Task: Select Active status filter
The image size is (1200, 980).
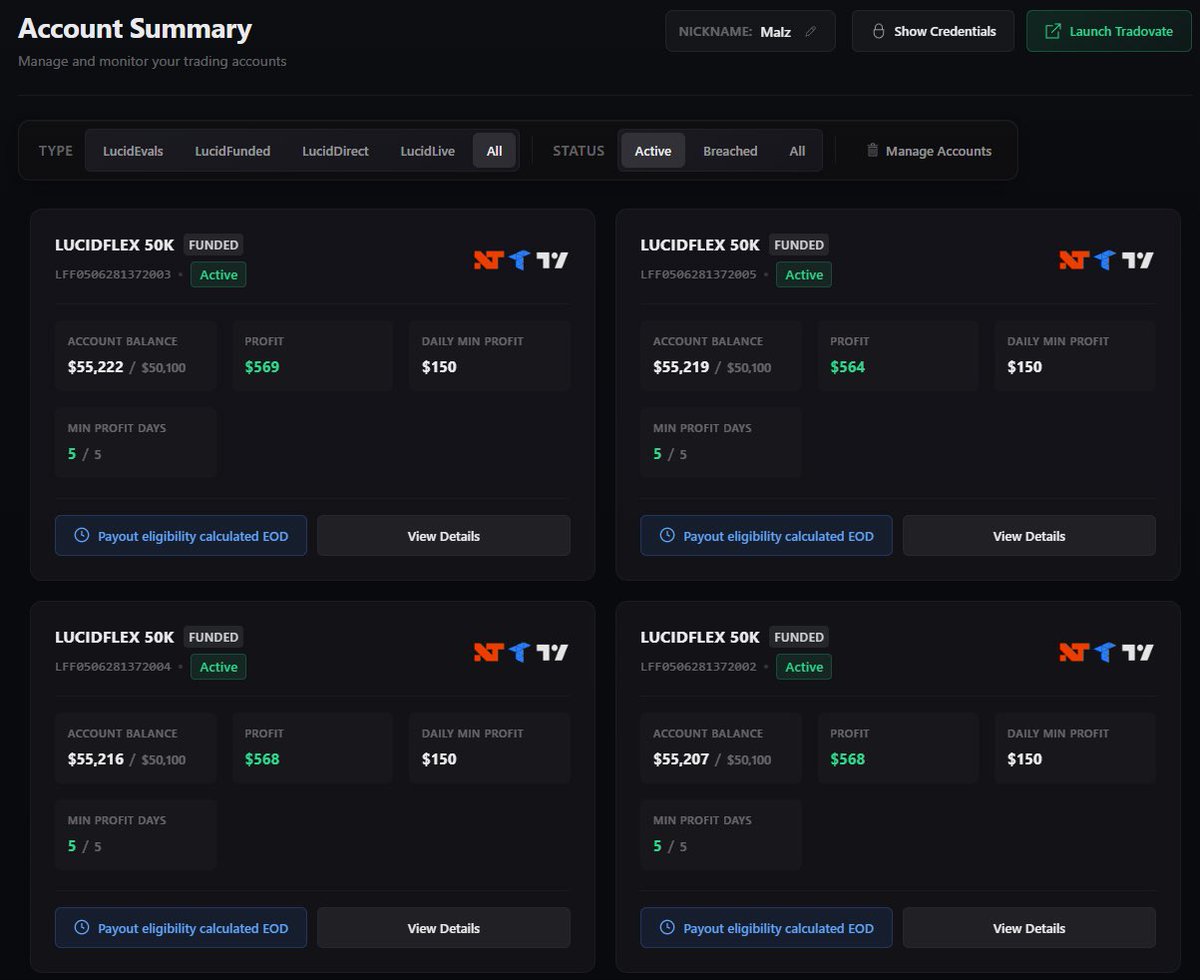Action: tap(653, 151)
